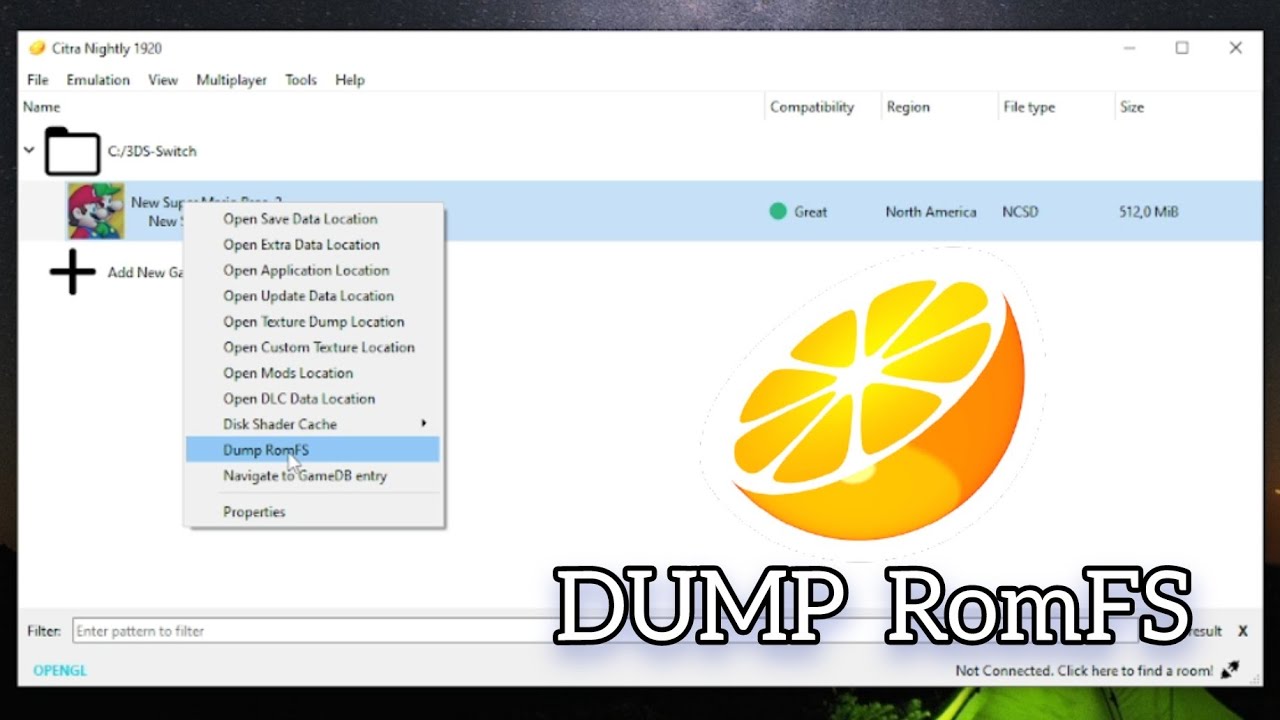The image size is (1280, 720).
Task: Click the North America region cell
Action: tap(931, 212)
